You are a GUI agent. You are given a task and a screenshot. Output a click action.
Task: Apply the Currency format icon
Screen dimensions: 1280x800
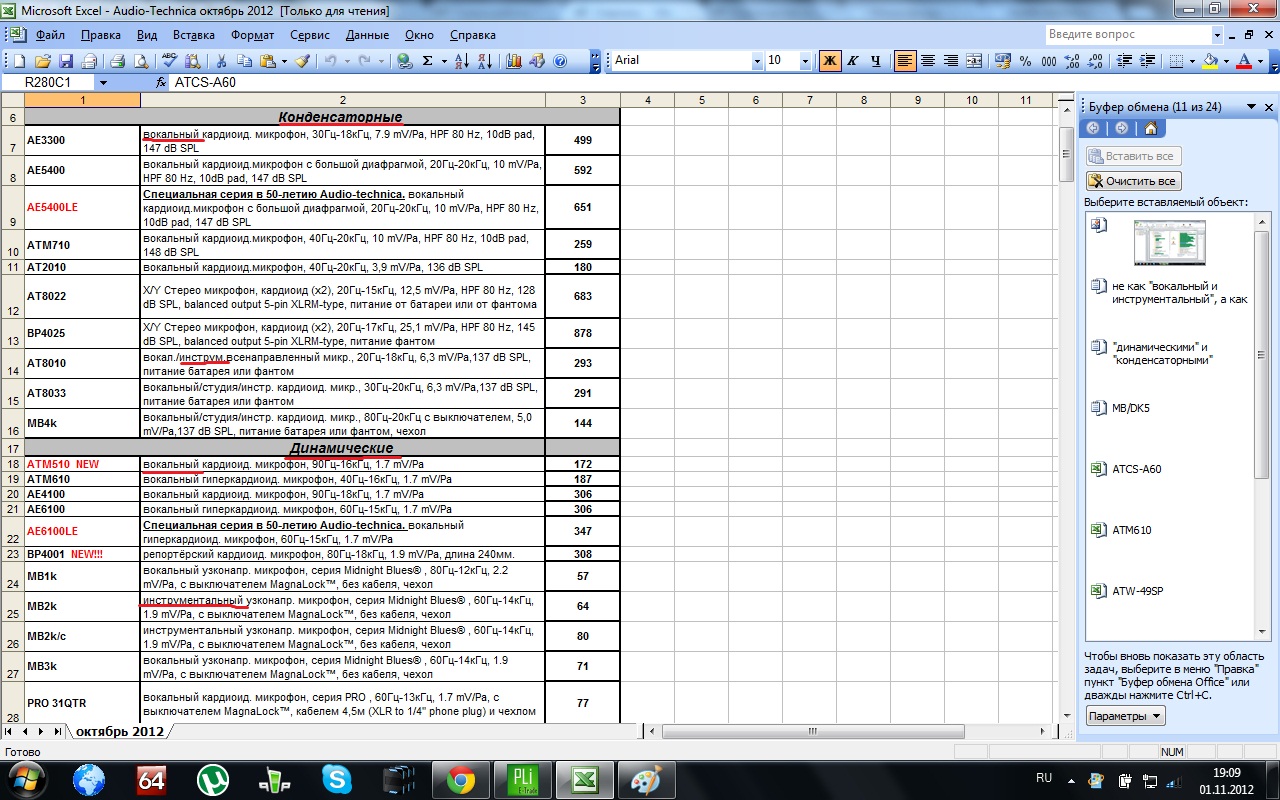[1002, 61]
